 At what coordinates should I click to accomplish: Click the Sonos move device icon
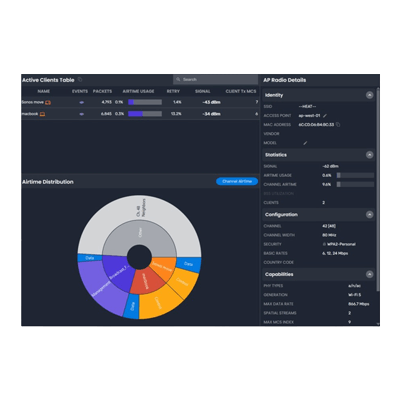click(x=48, y=102)
